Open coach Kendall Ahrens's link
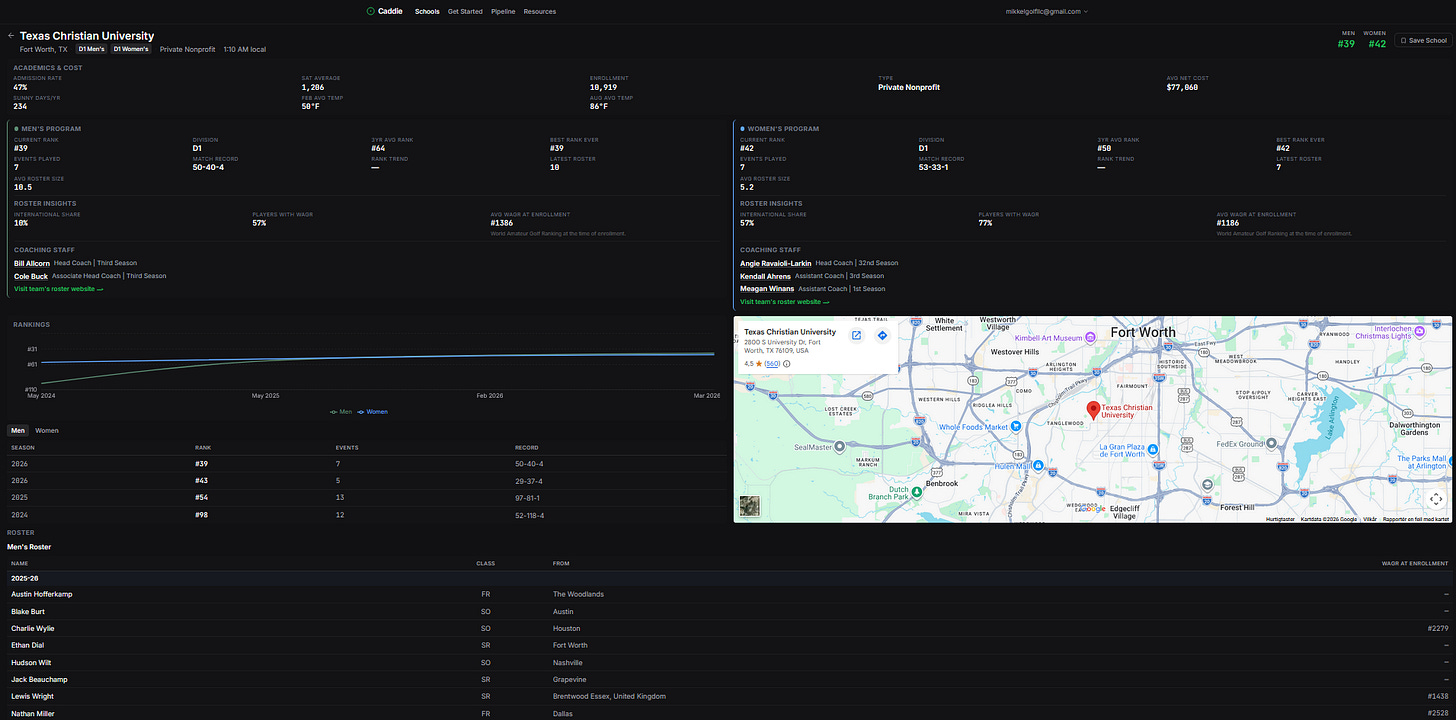1456x720 pixels. (x=766, y=276)
